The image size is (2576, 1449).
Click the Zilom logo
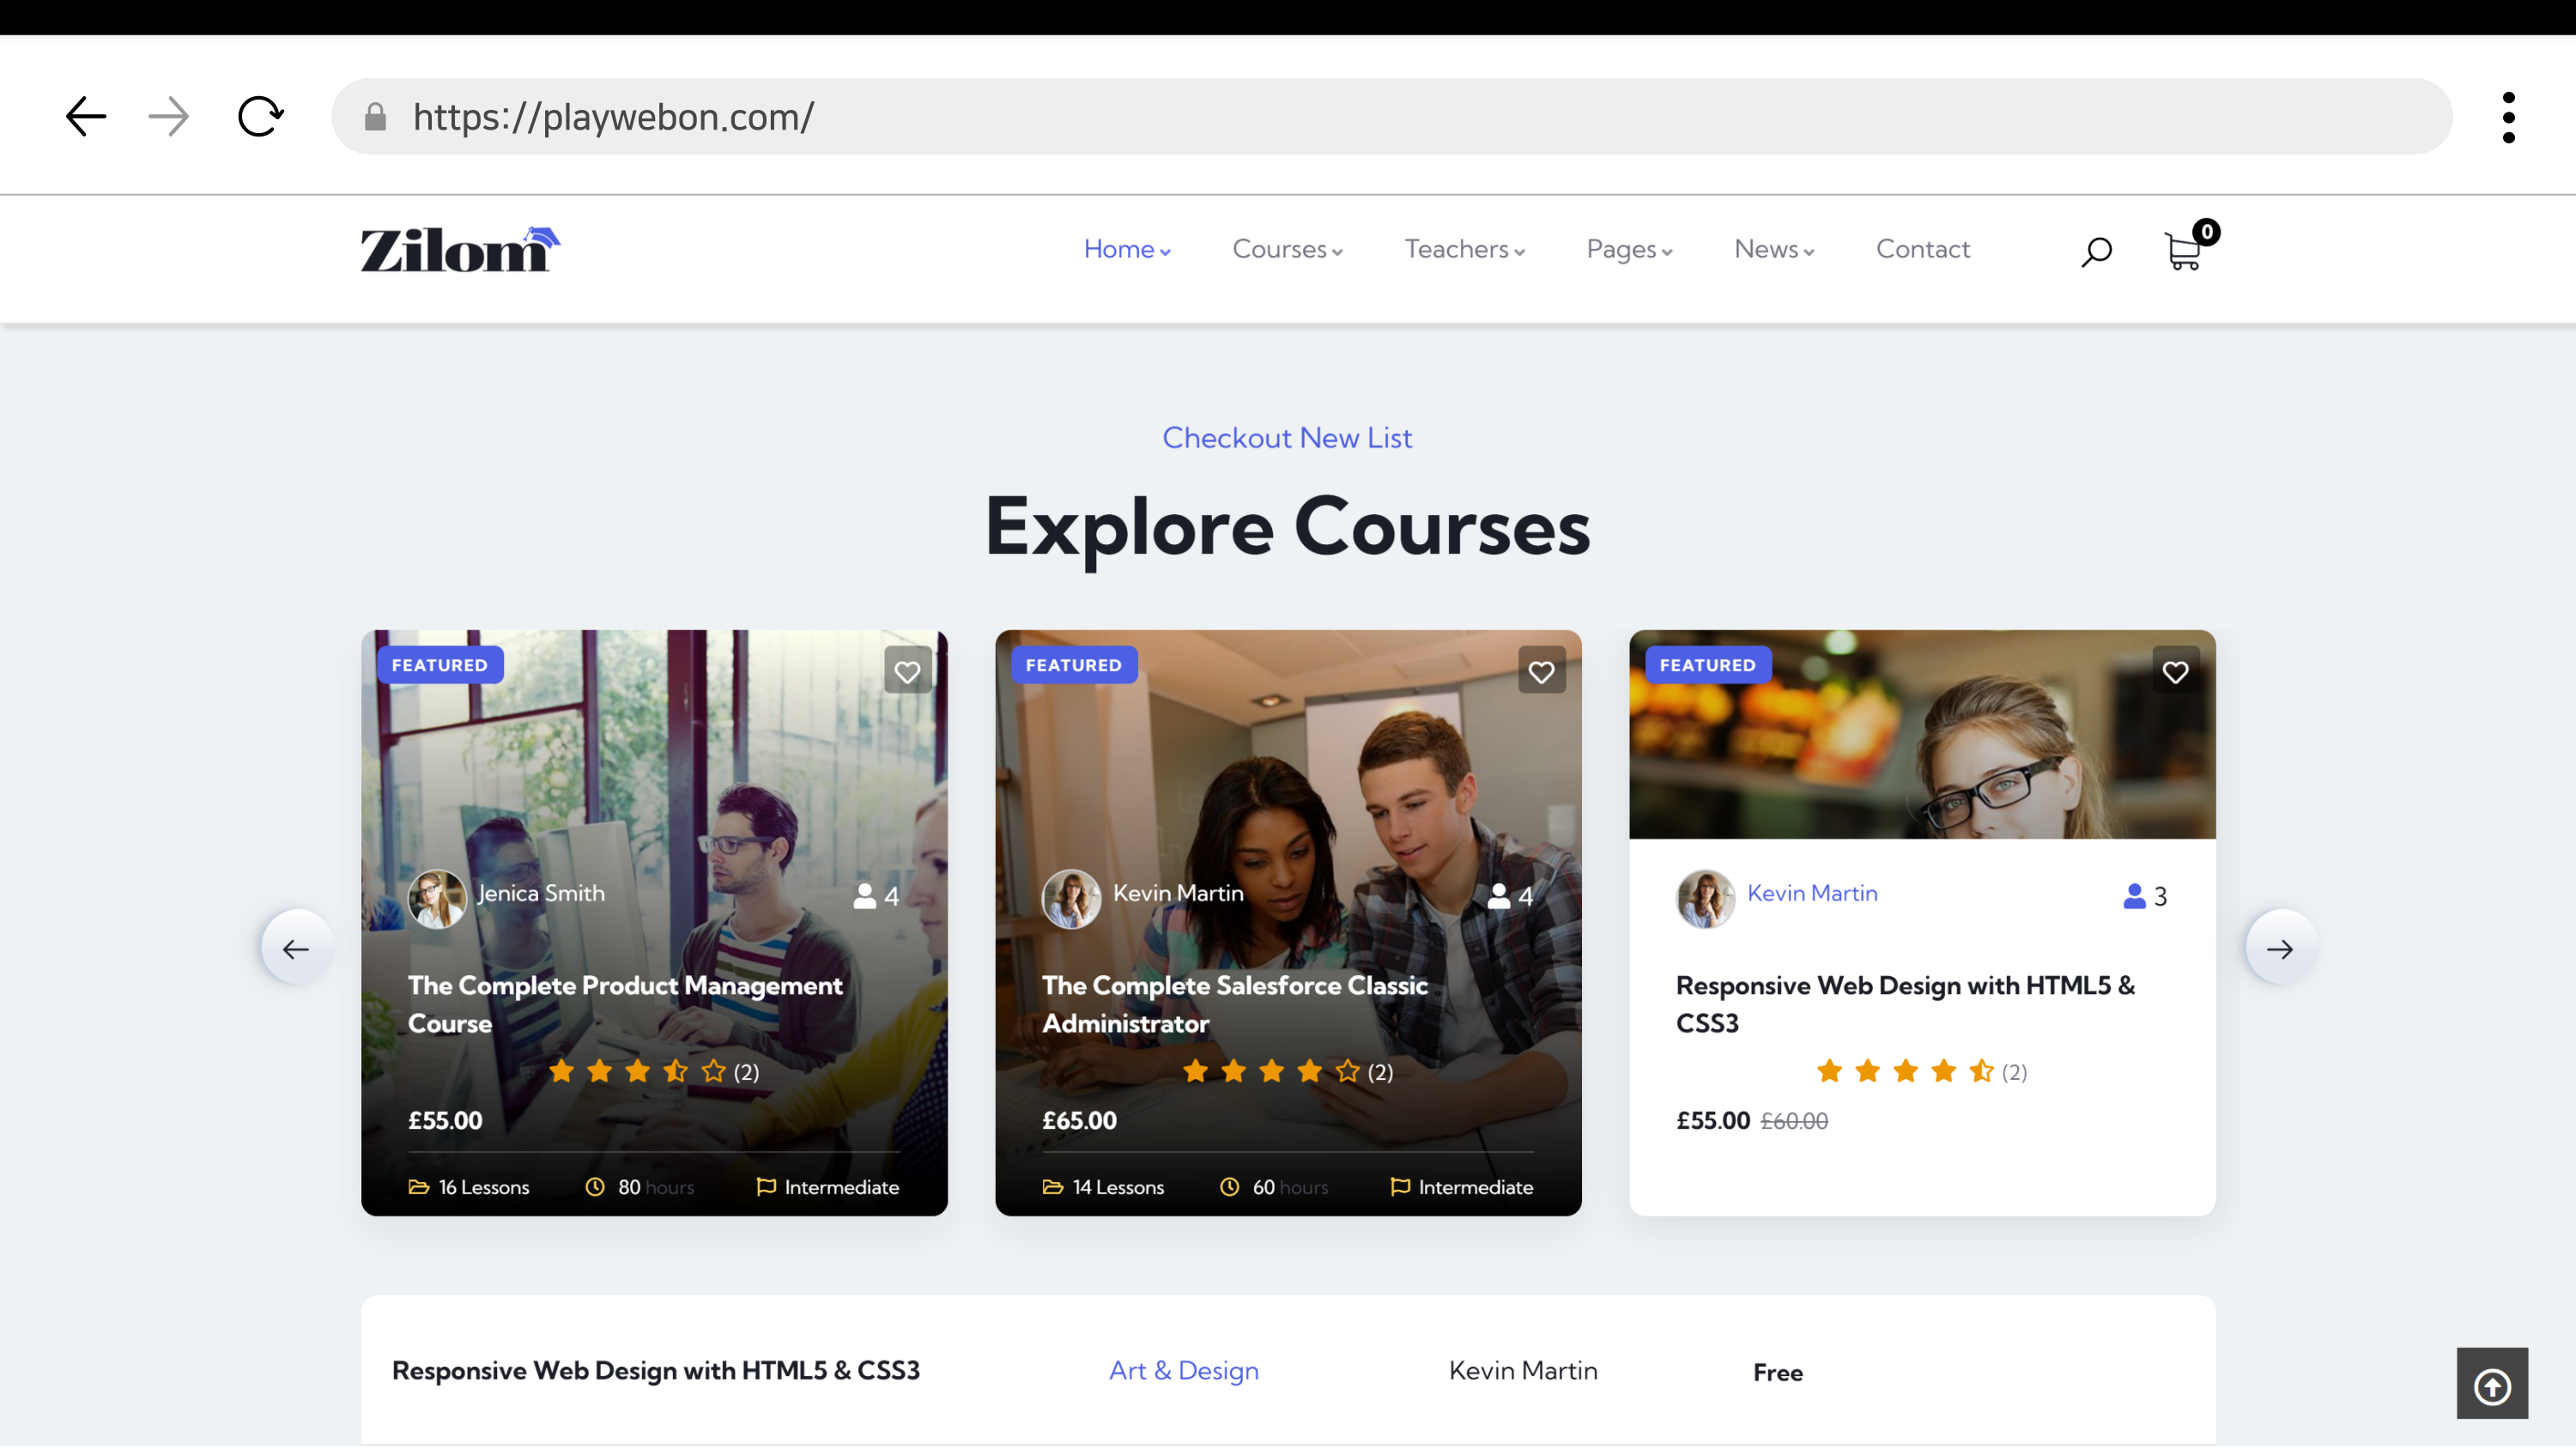point(460,249)
